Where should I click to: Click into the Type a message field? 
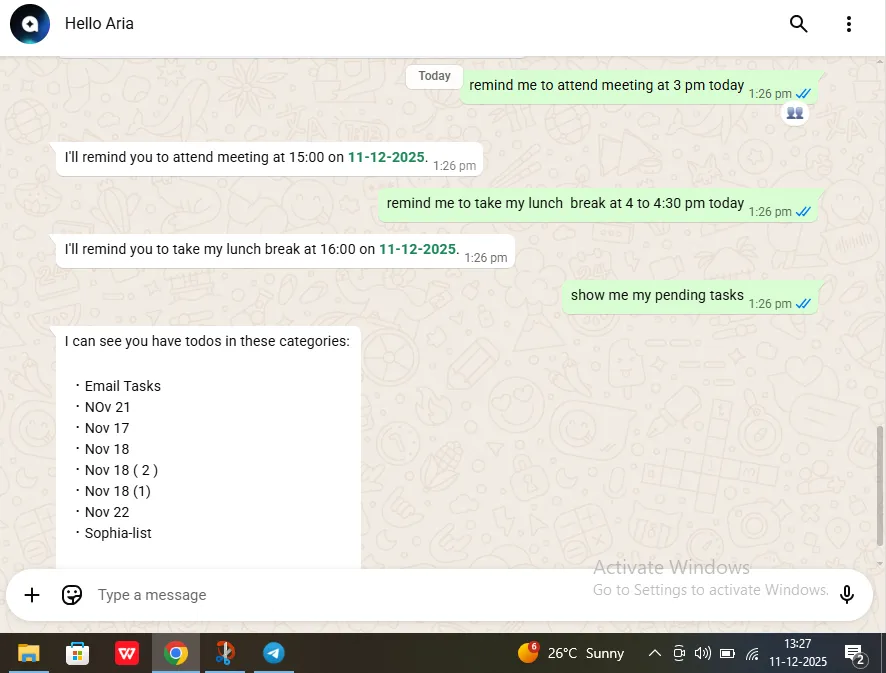(x=330, y=595)
